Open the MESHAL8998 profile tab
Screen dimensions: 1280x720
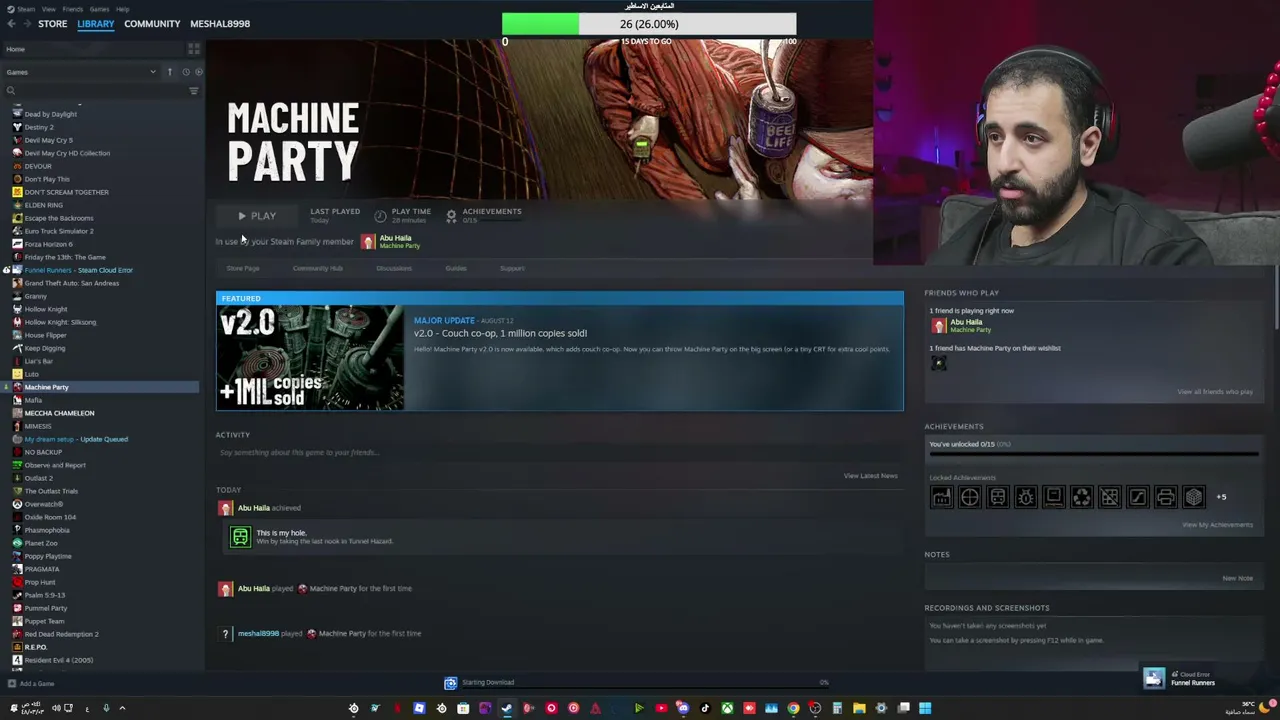click(x=220, y=24)
